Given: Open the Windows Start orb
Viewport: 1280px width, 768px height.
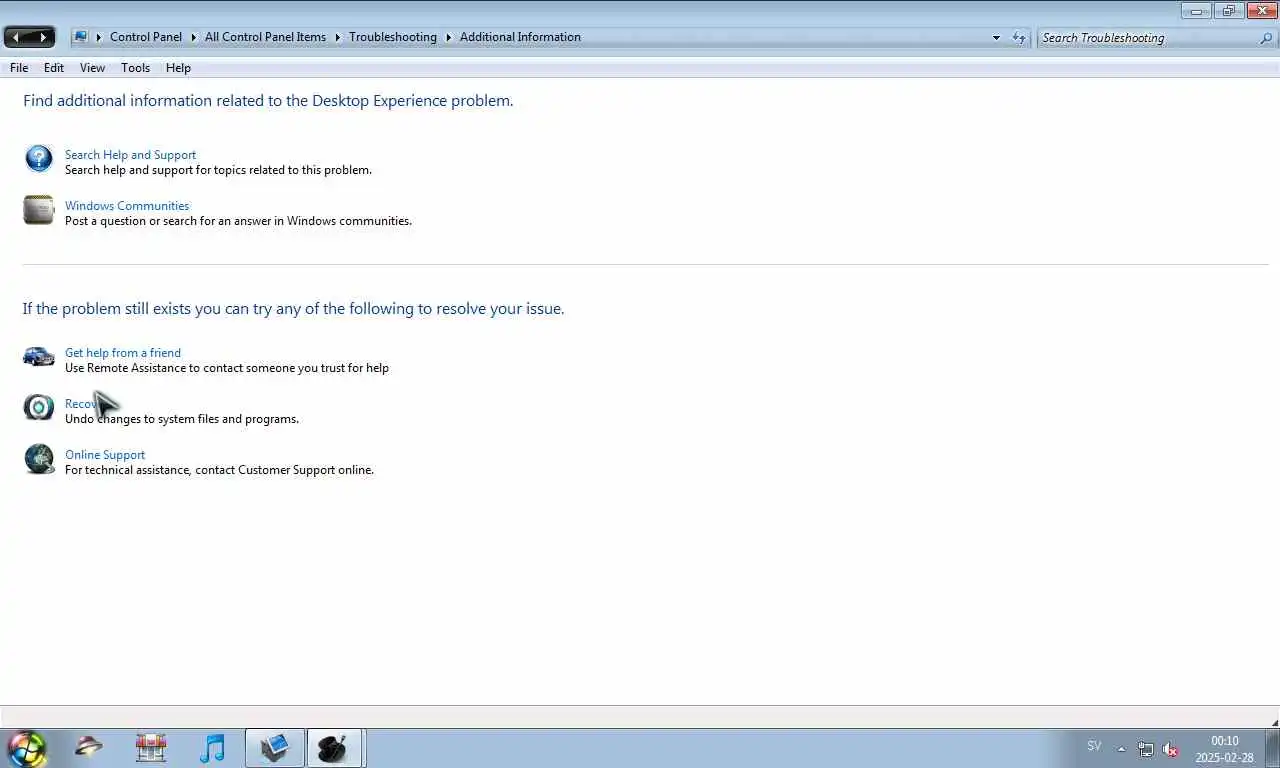Looking at the screenshot, I should click(26, 748).
